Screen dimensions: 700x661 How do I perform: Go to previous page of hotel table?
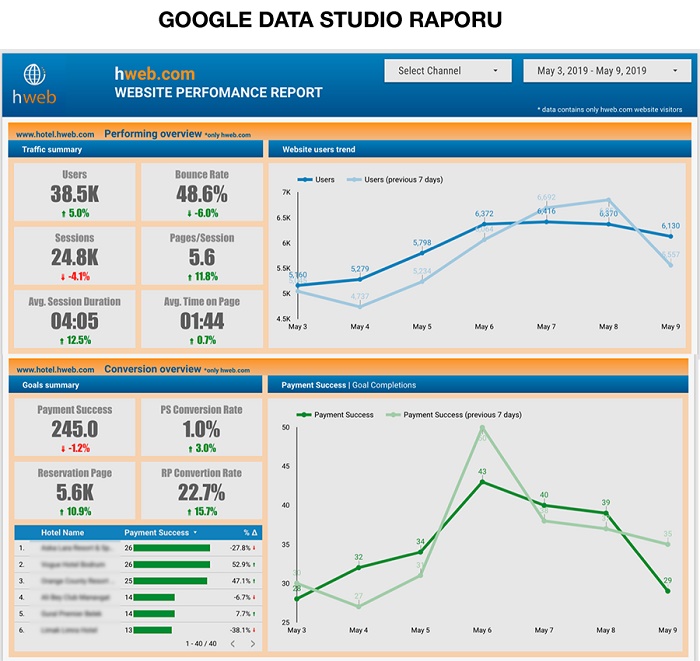click(233, 643)
